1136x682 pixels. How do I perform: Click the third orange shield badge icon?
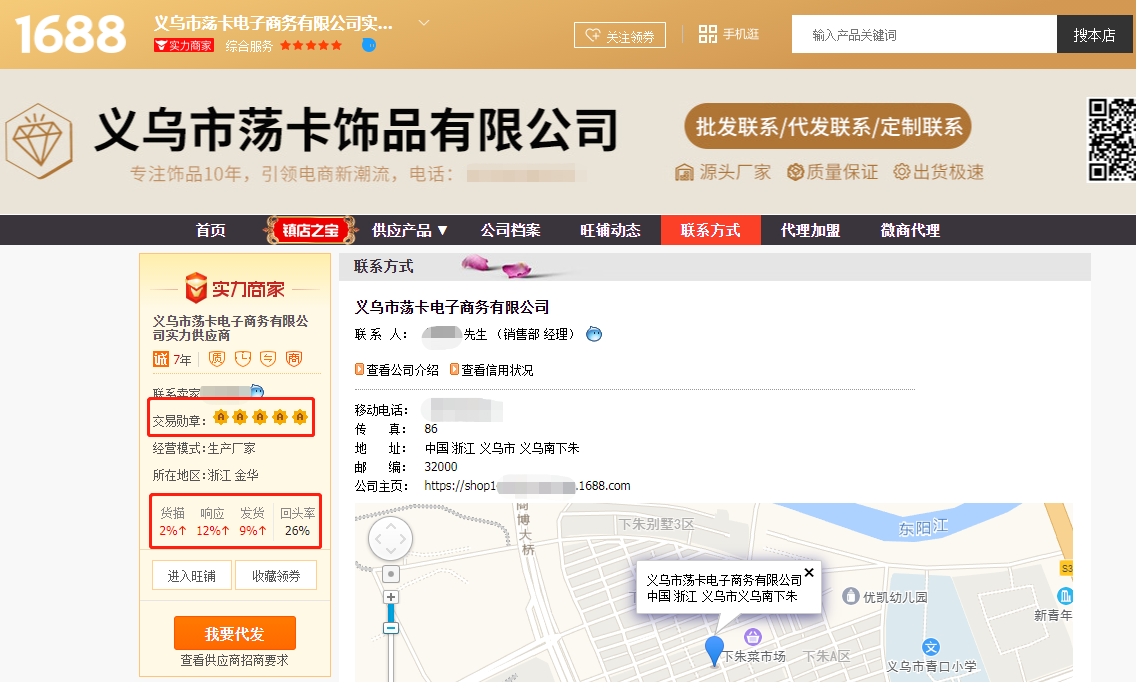click(268, 359)
